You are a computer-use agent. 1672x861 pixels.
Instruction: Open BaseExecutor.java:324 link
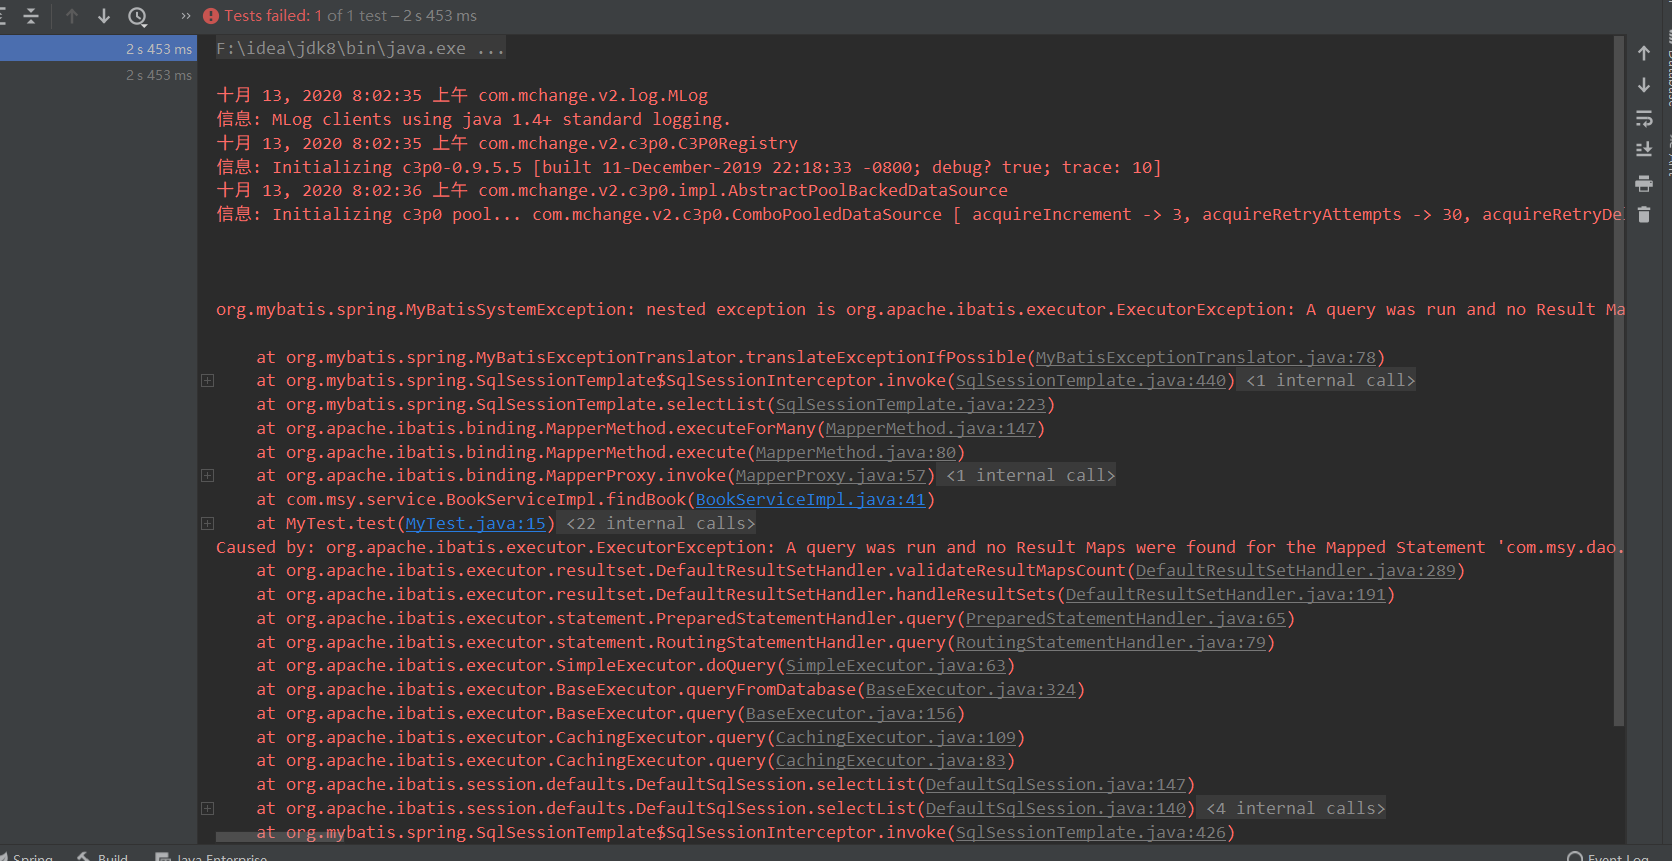click(x=970, y=689)
